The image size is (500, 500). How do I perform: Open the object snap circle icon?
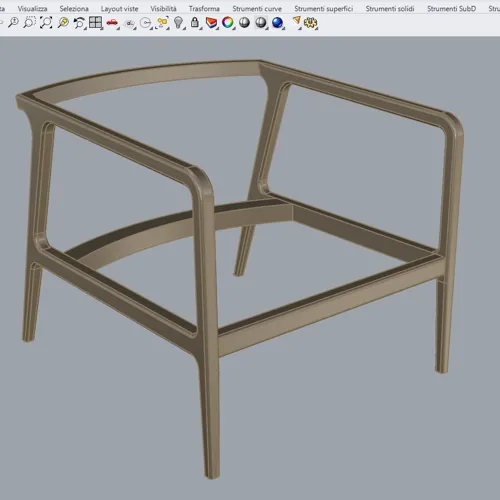click(146, 23)
